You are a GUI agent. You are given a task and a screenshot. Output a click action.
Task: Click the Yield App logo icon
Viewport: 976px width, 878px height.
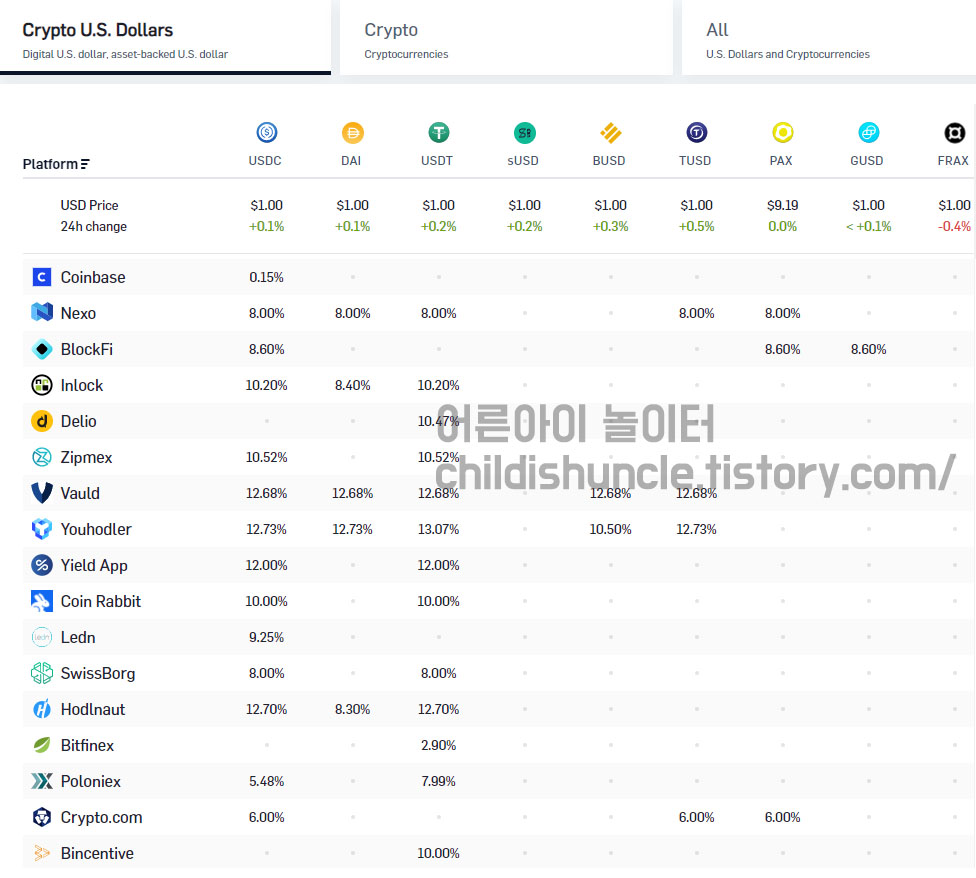click(42, 565)
